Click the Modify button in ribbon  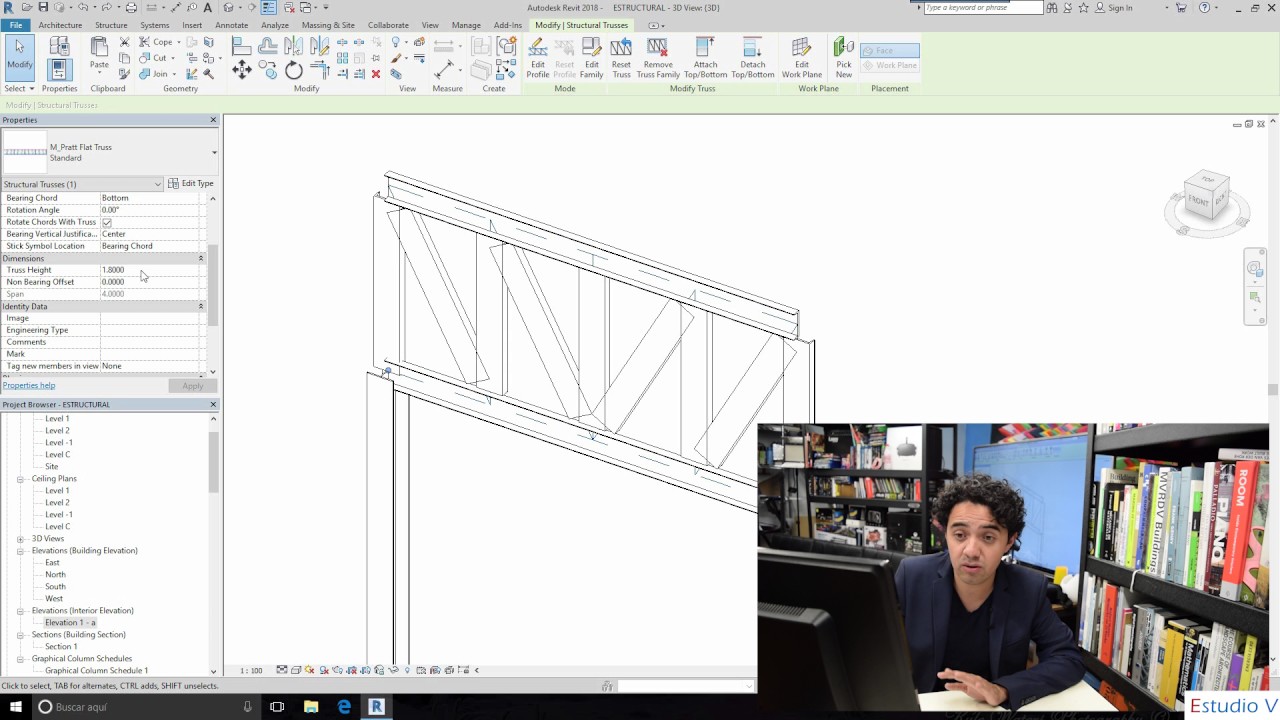point(20,56)
